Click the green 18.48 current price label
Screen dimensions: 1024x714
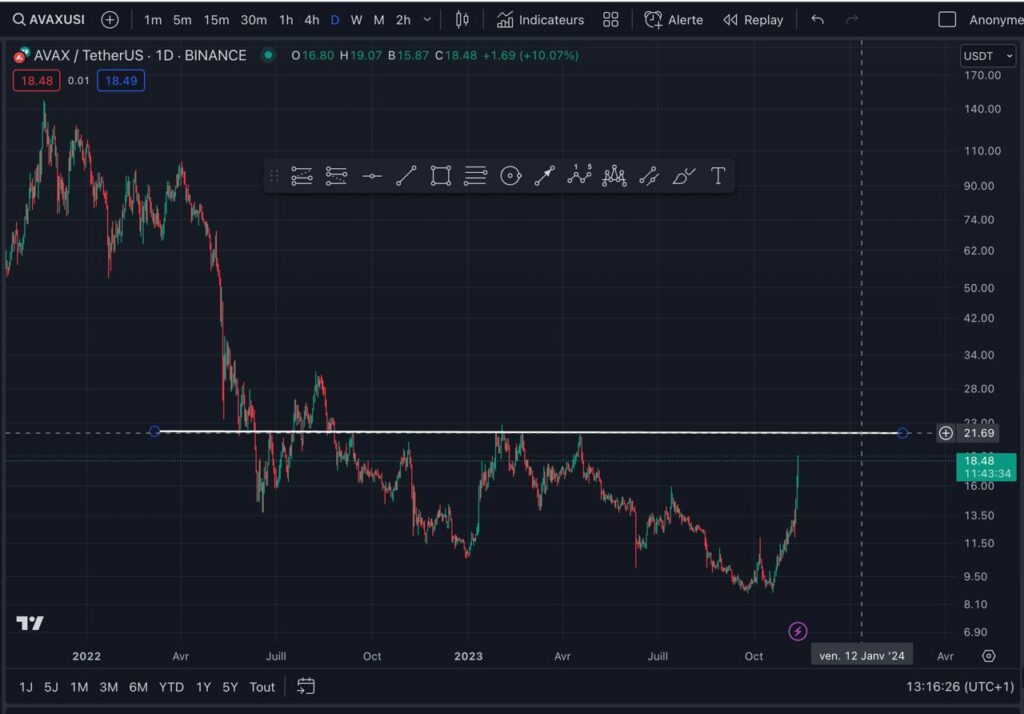coord(986,466)
